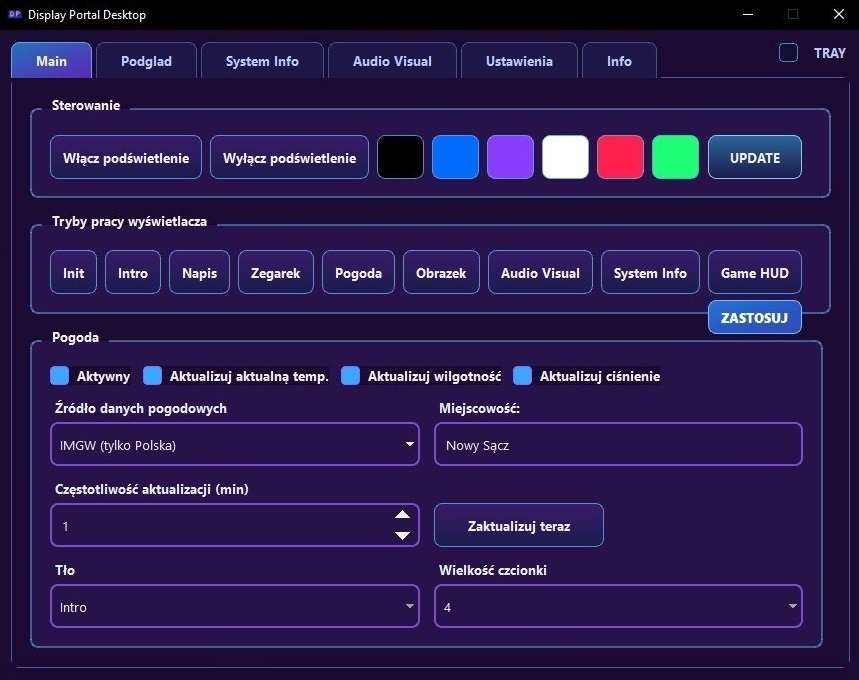Choose the Game HUD display mode
Image resolution: width=859 pixels, height=680 pixels.
755,272
